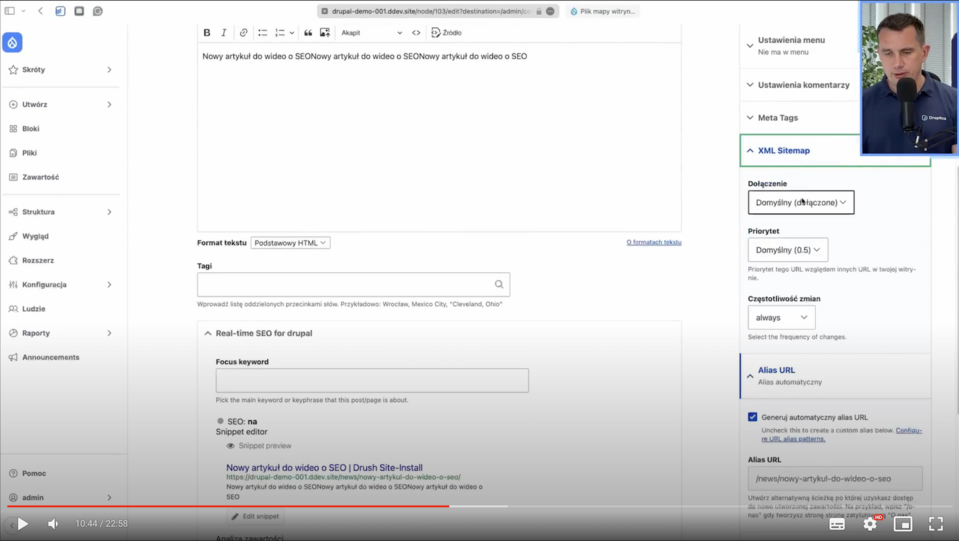
Task: Click the Wygląd brush icon
Action: pos(13,236)
